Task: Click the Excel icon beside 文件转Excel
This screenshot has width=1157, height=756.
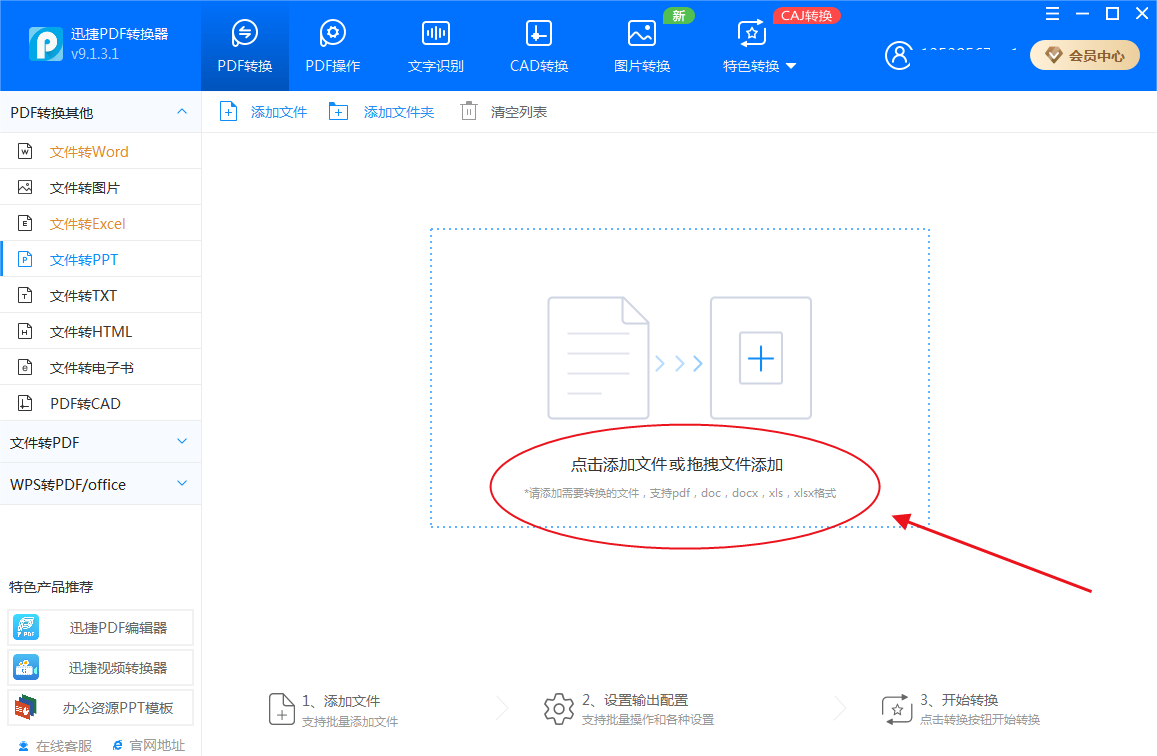Action: coord(25,223)
